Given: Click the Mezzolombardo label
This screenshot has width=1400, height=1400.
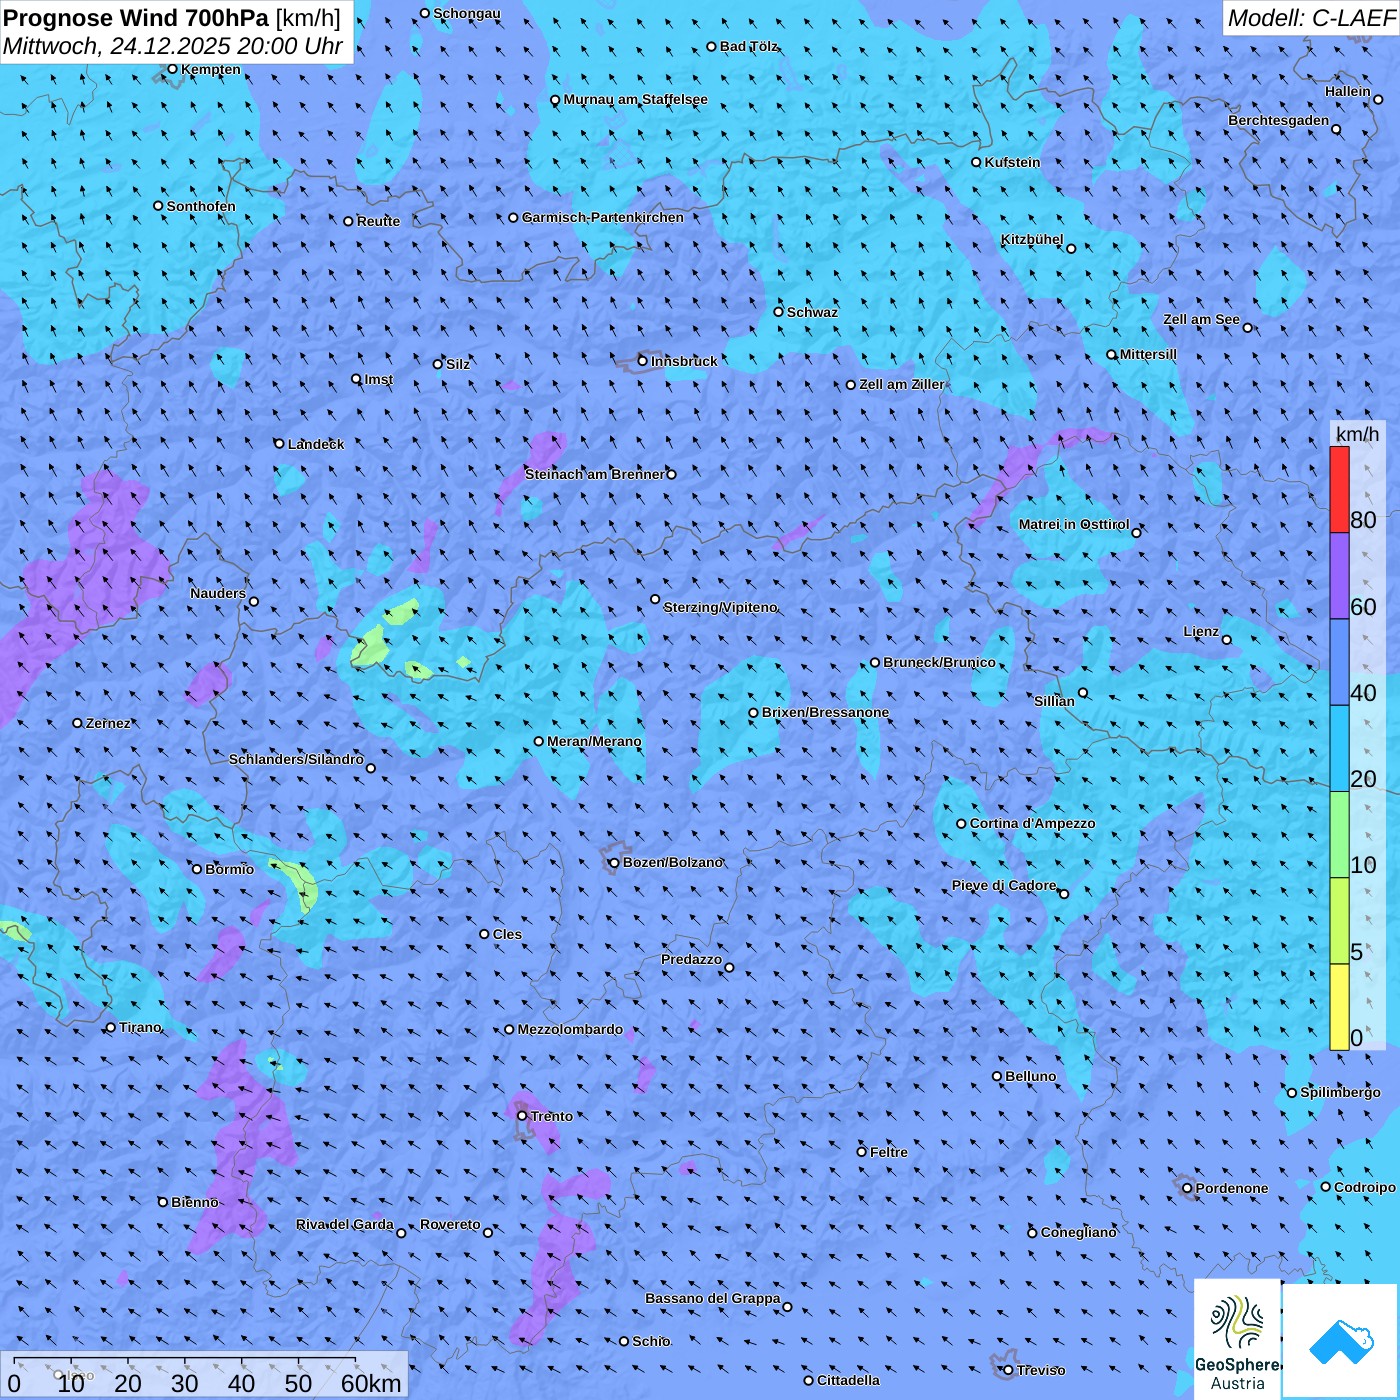Looking at the screenshot, I should (x=570, y=1029).
